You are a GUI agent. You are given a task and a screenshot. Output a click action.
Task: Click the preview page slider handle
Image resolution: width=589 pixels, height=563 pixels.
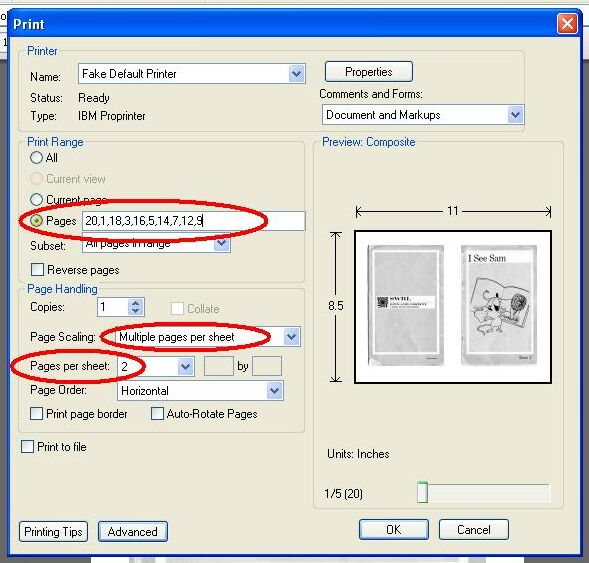pyautogui.click(x=423, y=492)
